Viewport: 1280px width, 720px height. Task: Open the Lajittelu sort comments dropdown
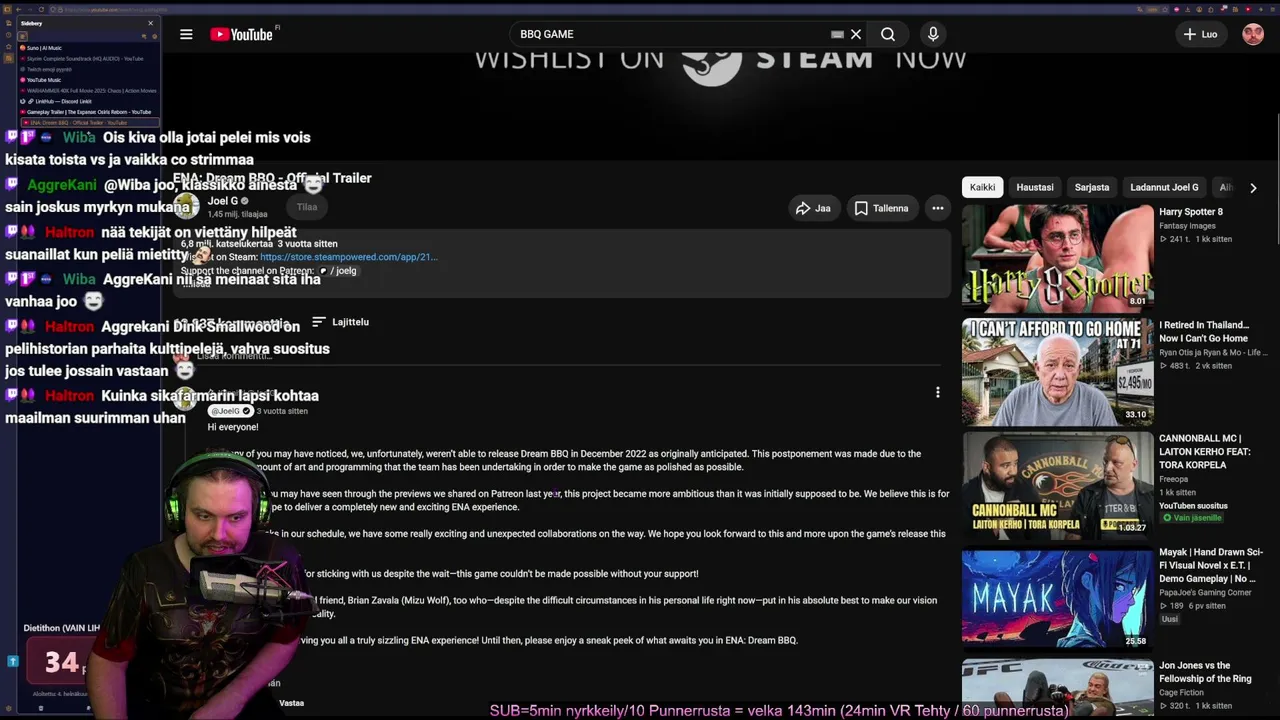tap(341, 322)
